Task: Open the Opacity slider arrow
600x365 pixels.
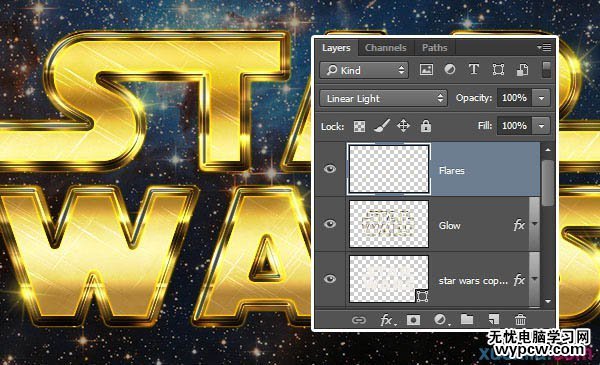Action: (x=541, y=98)
